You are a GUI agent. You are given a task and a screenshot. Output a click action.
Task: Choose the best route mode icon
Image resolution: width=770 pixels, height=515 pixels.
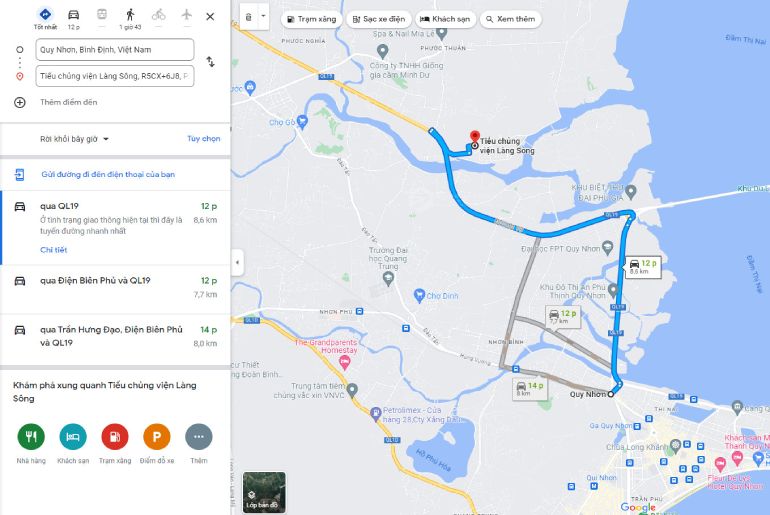point(45,15)
